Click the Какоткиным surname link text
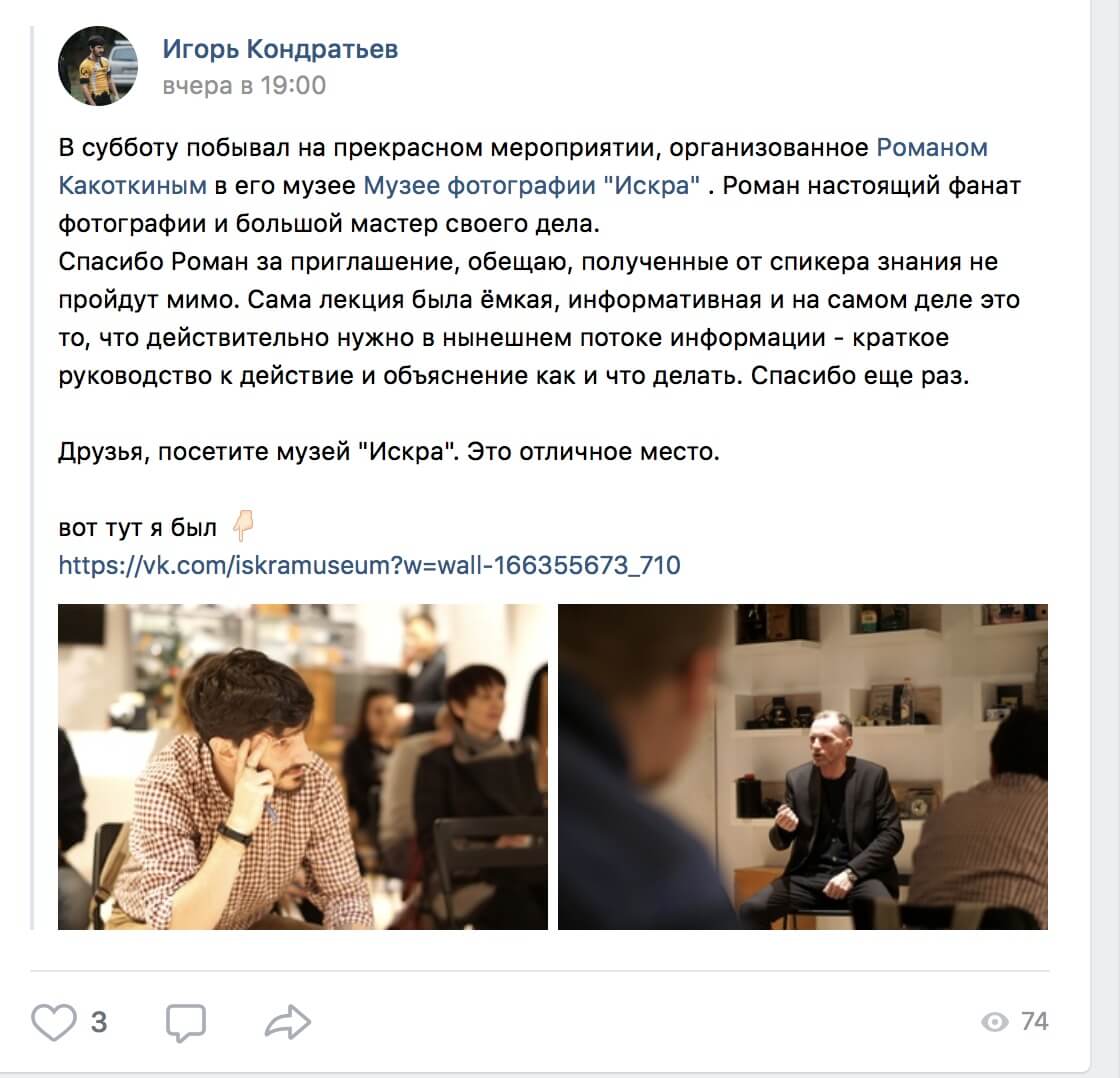This screenshot has height=1078, width=1120. 132,186
